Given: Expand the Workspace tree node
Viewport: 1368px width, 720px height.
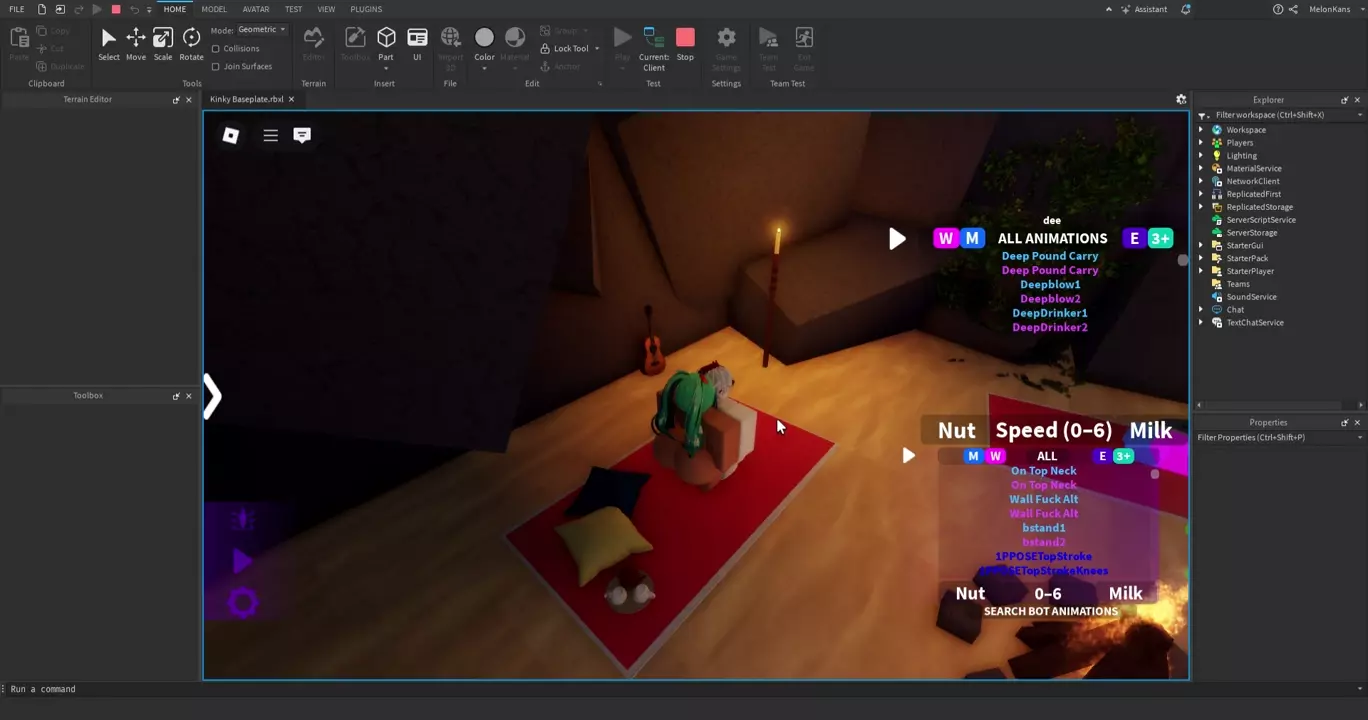Looking at the screenshot, I should tap(1201, 130).
